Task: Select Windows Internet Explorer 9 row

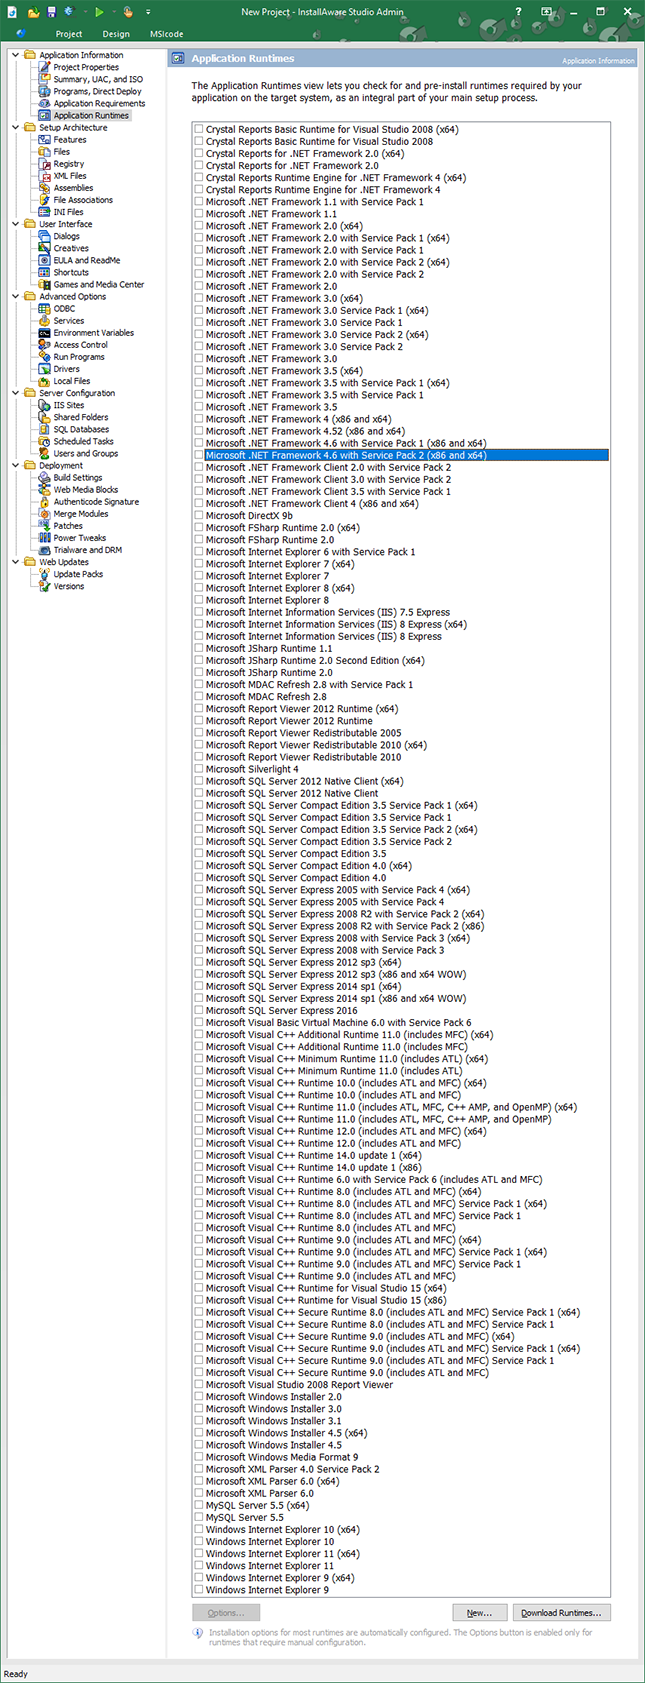Action: [x=400, y=1590]
